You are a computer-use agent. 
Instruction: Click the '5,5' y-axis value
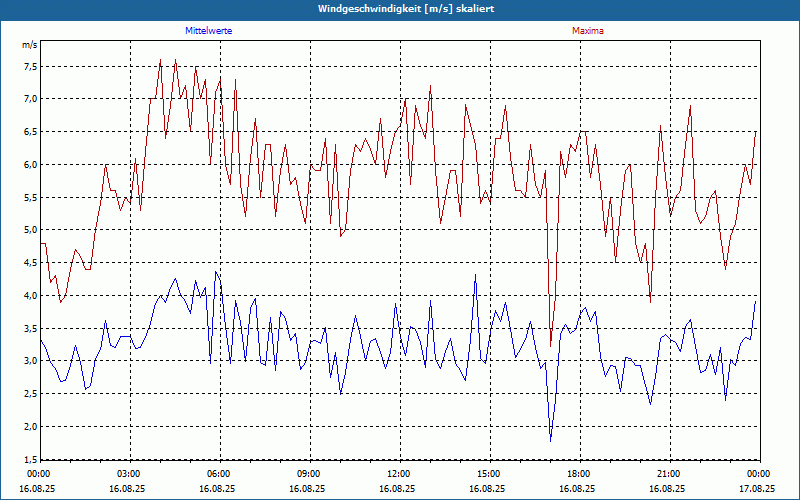(31, 197)
